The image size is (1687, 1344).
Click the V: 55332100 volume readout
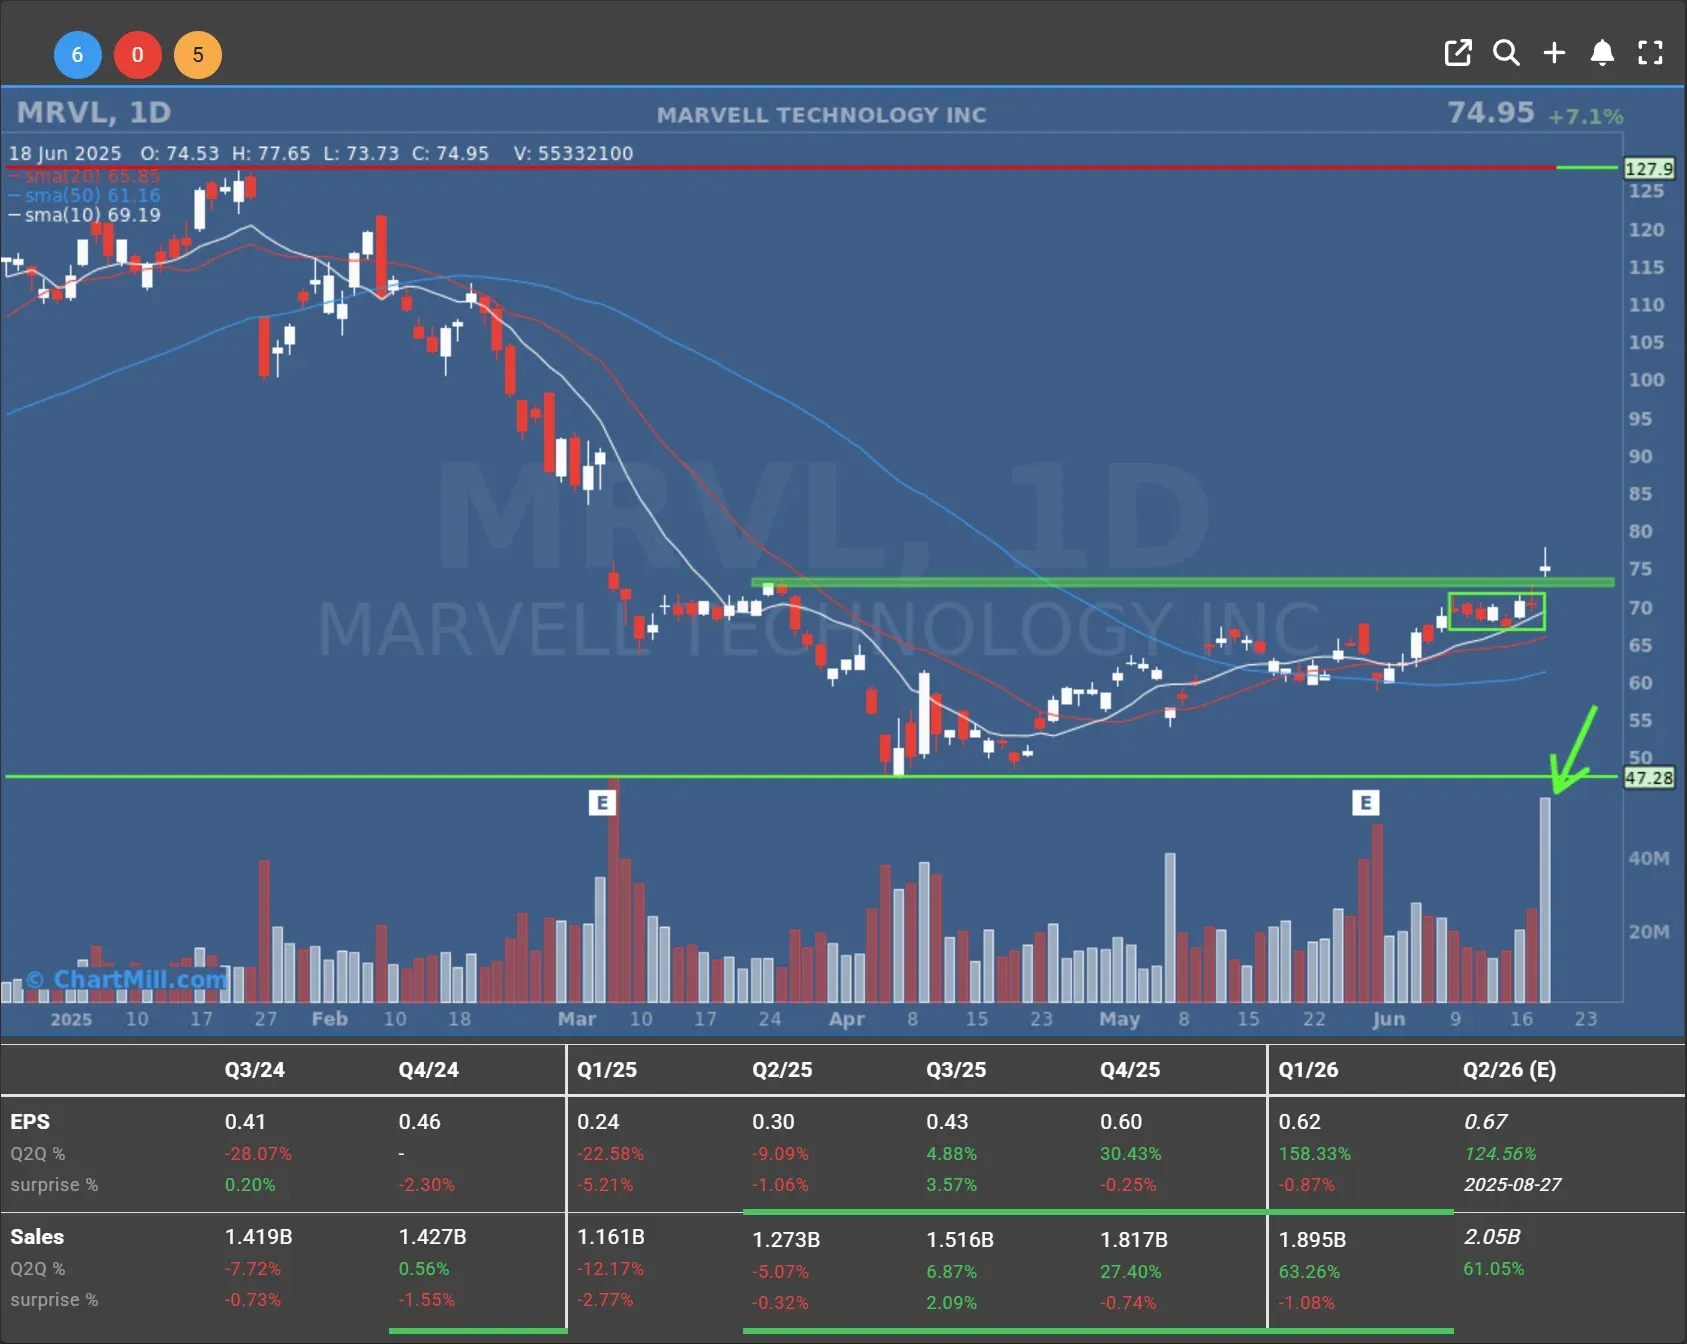coord(573,153)
